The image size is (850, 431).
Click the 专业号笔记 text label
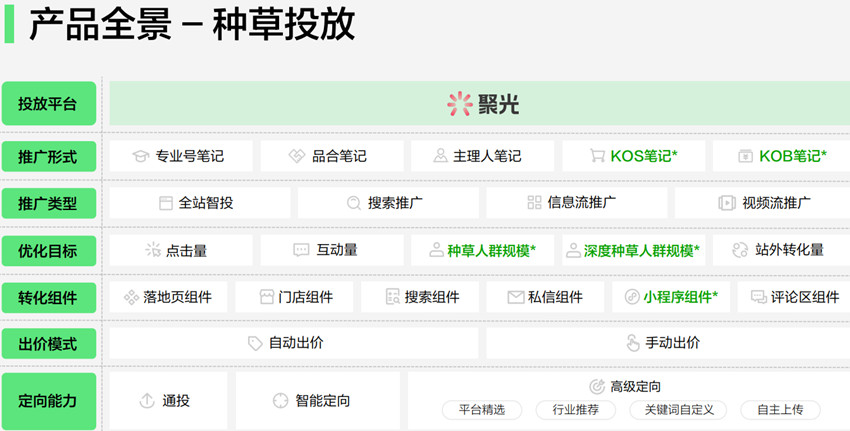[190, 156]
